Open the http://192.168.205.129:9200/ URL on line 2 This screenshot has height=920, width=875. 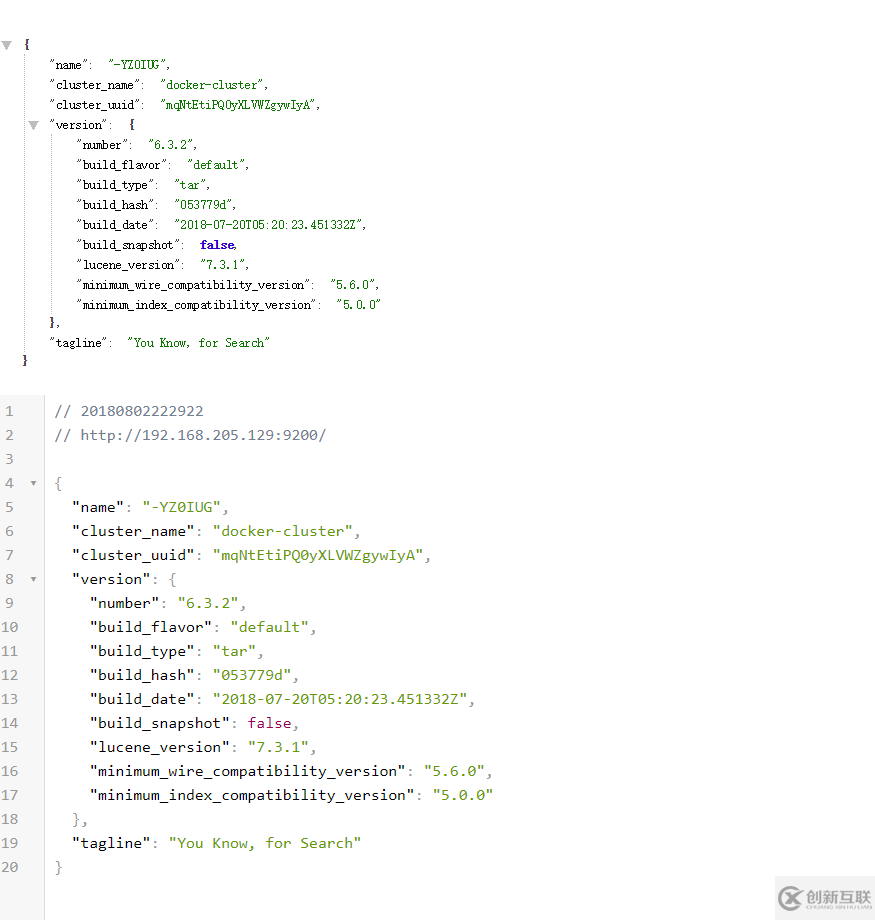coord(203,435)
